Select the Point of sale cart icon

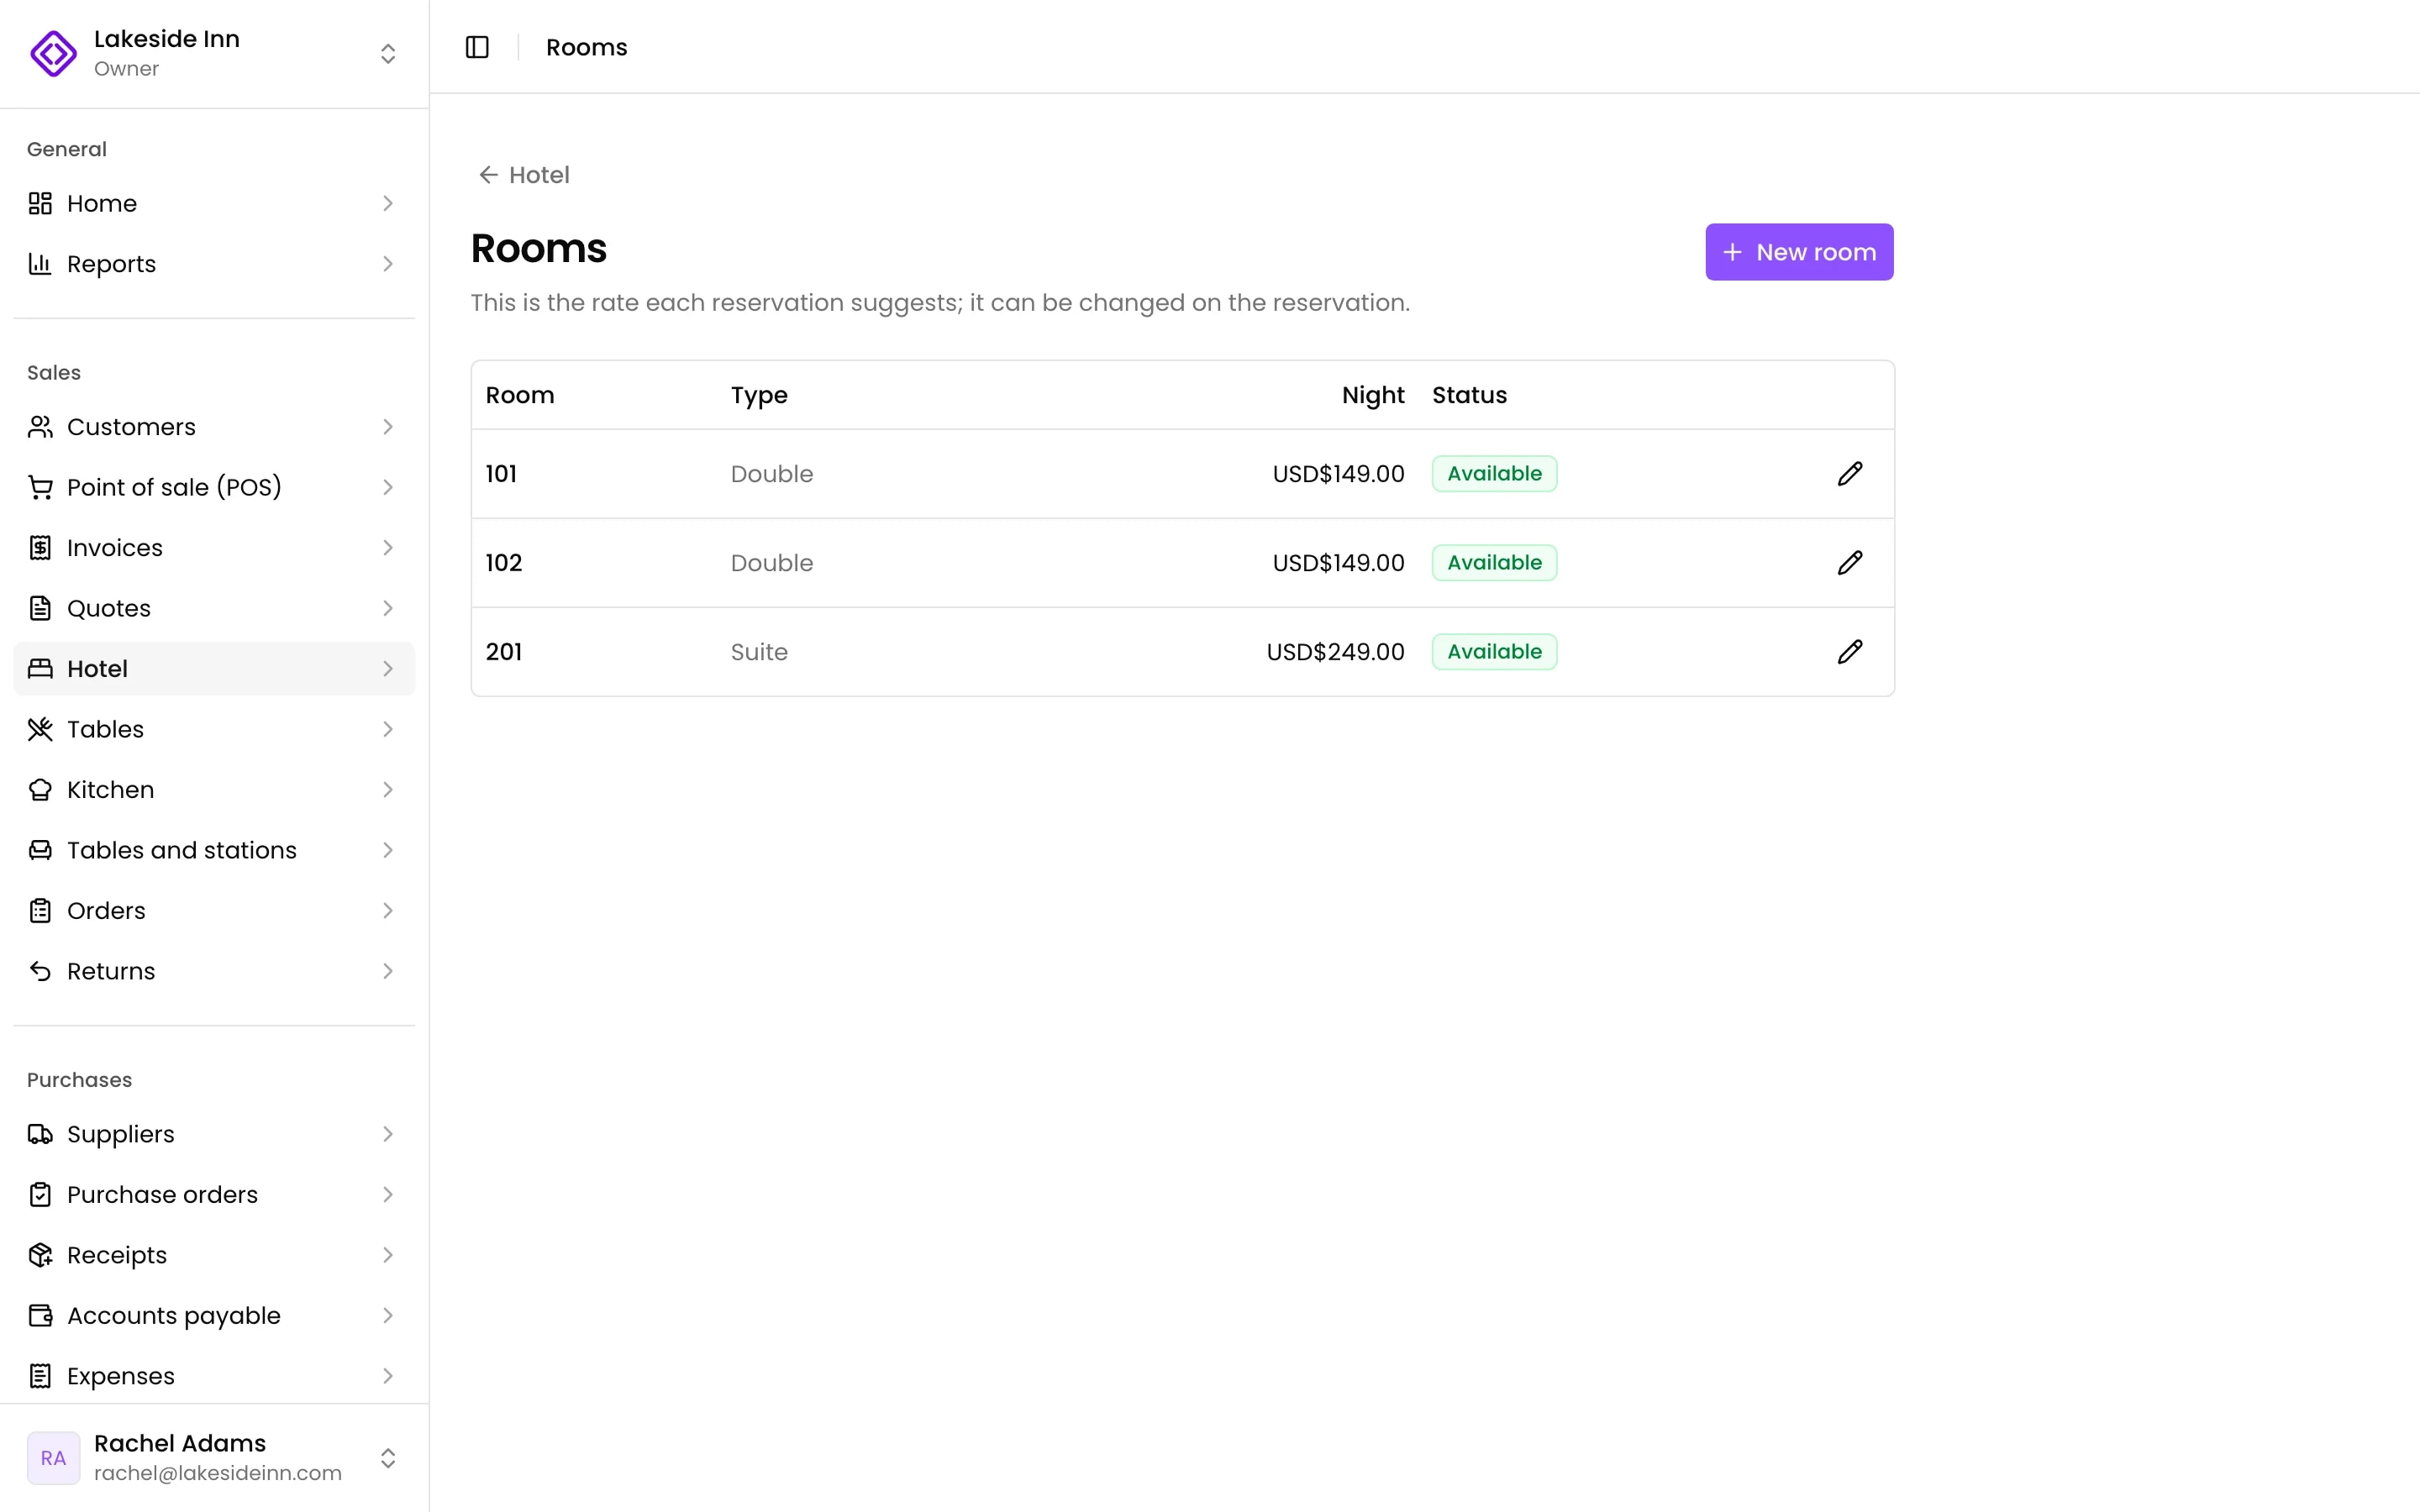40,487
